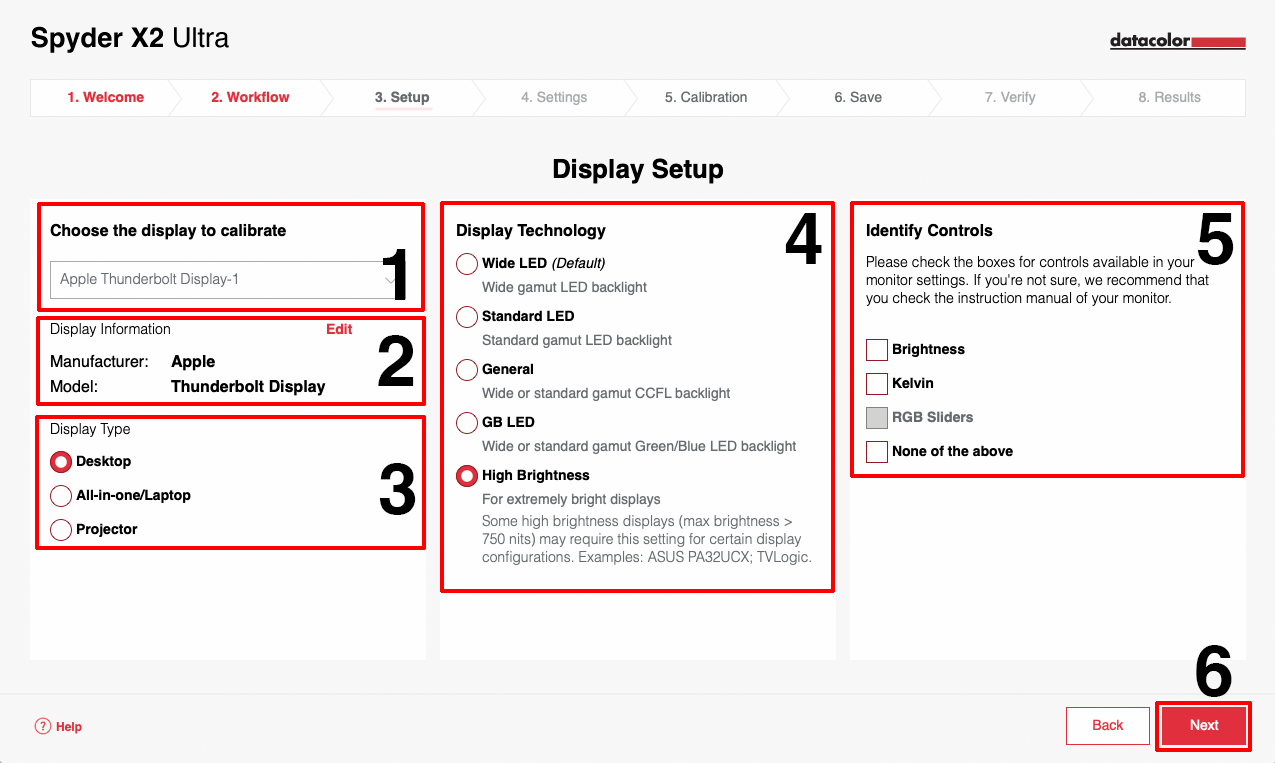Image resolution: width=1275 pixels, height=763 pixels.
Task: Click Edit display information link
Action: pos(339,329)
